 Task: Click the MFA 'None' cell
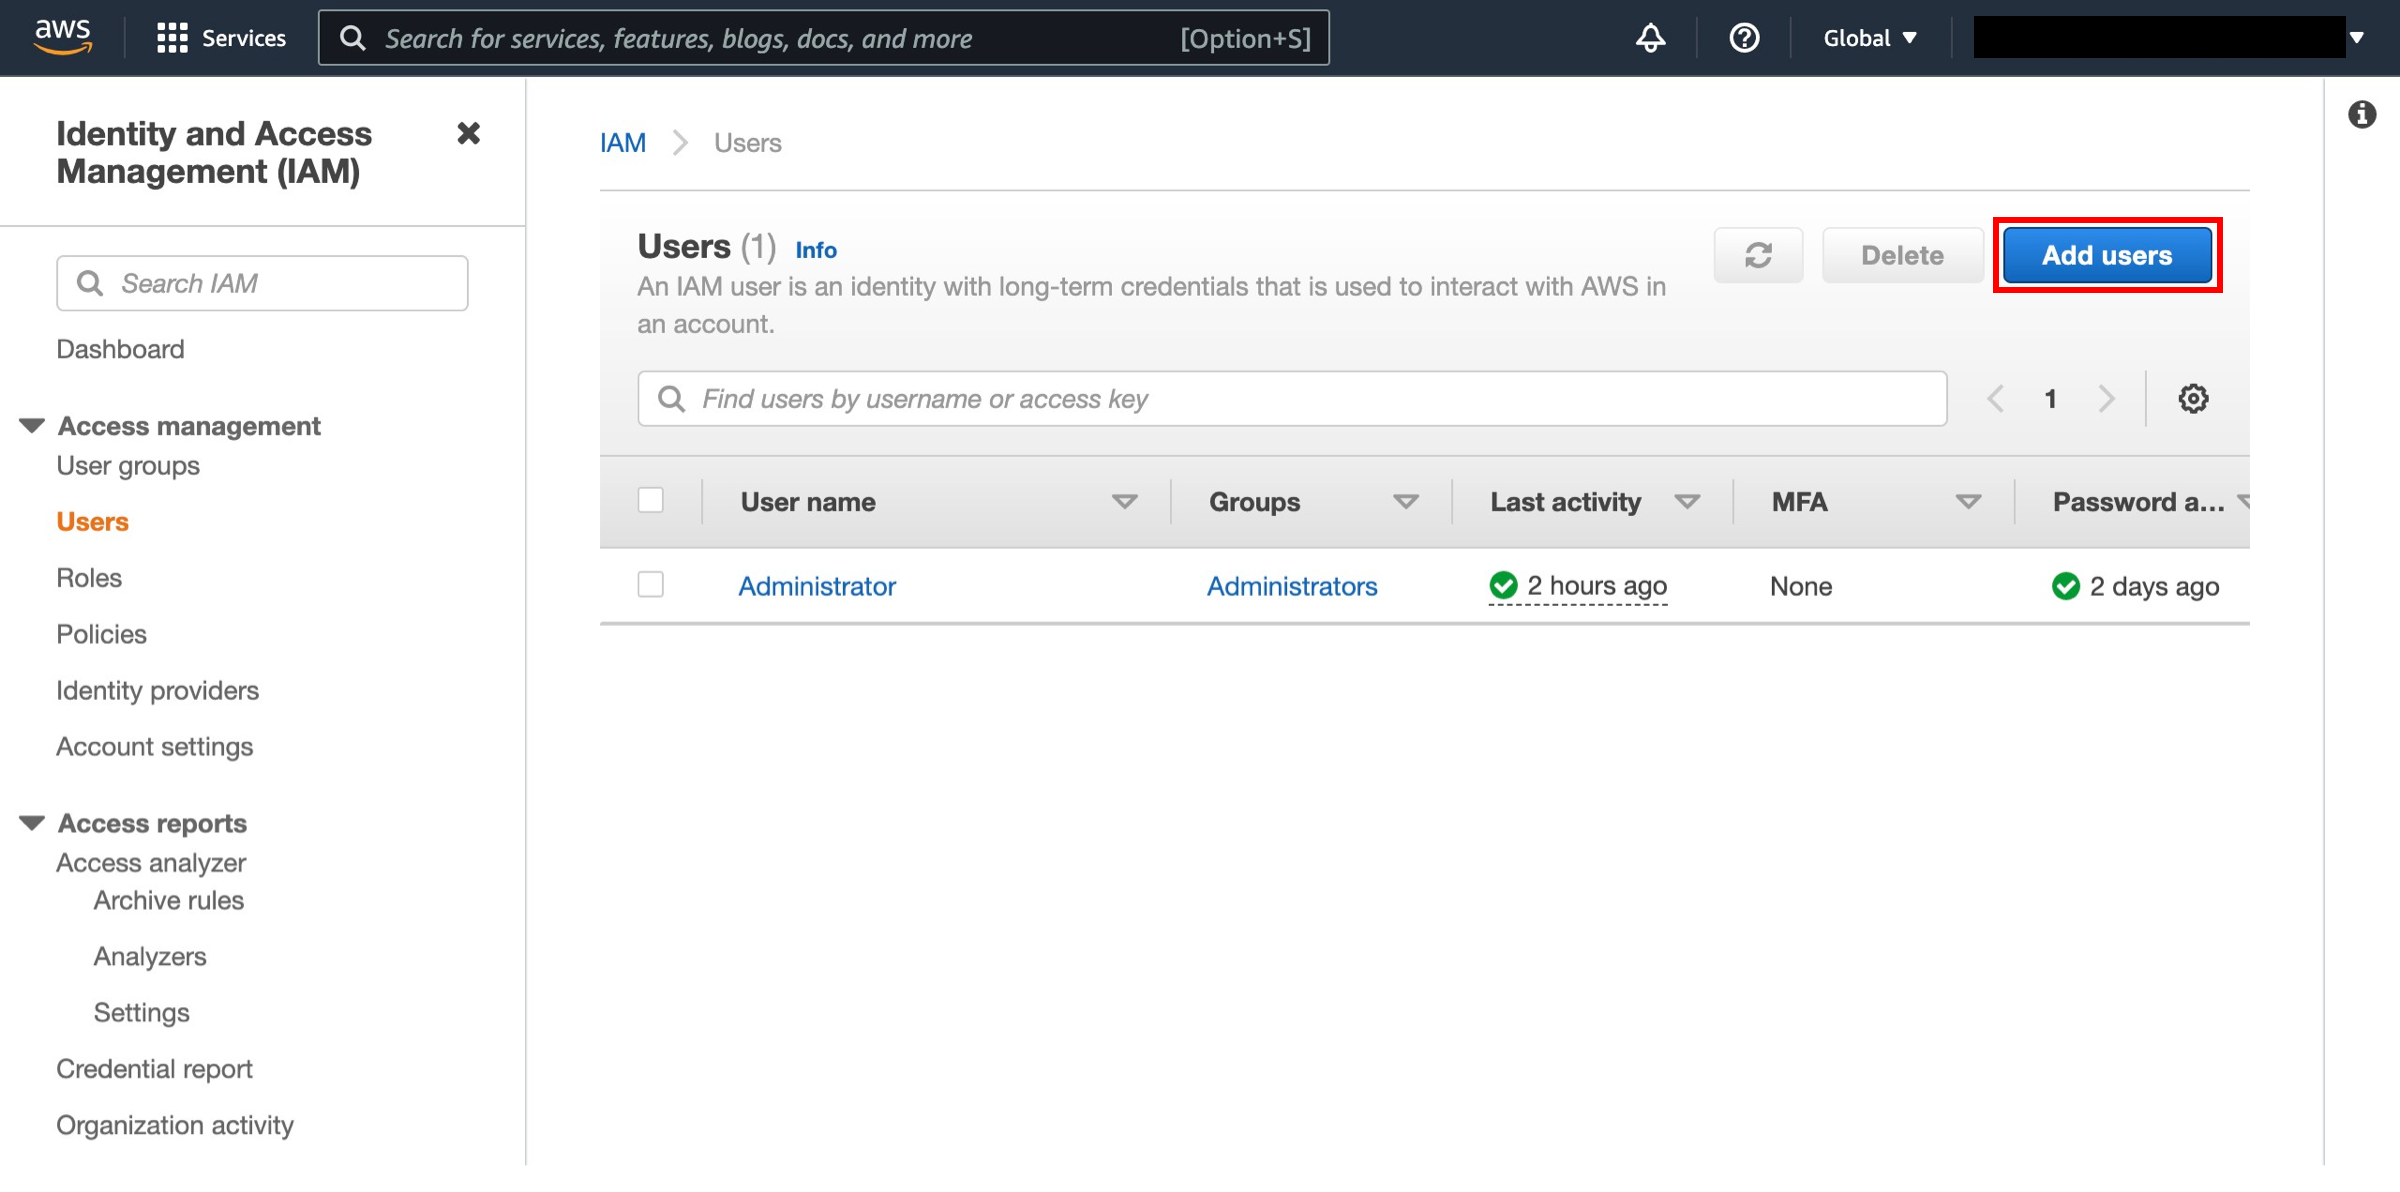click(1801, 586)
